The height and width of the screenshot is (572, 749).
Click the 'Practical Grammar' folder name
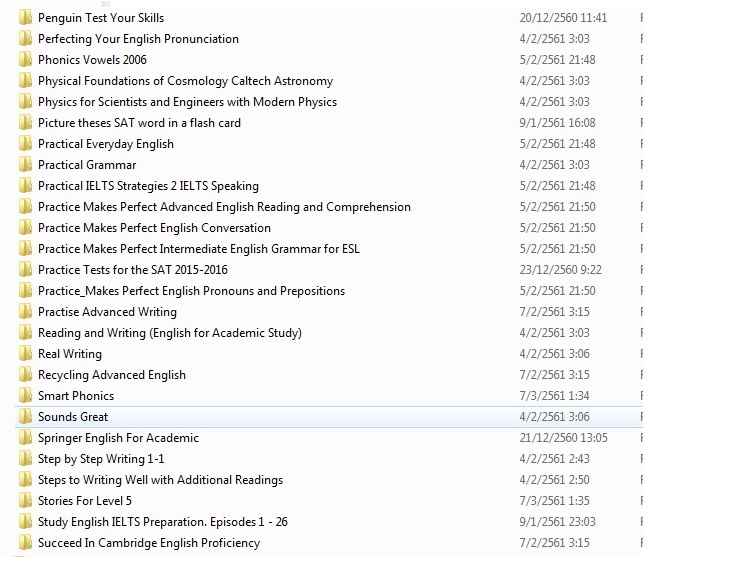click(x=87, y=165)
